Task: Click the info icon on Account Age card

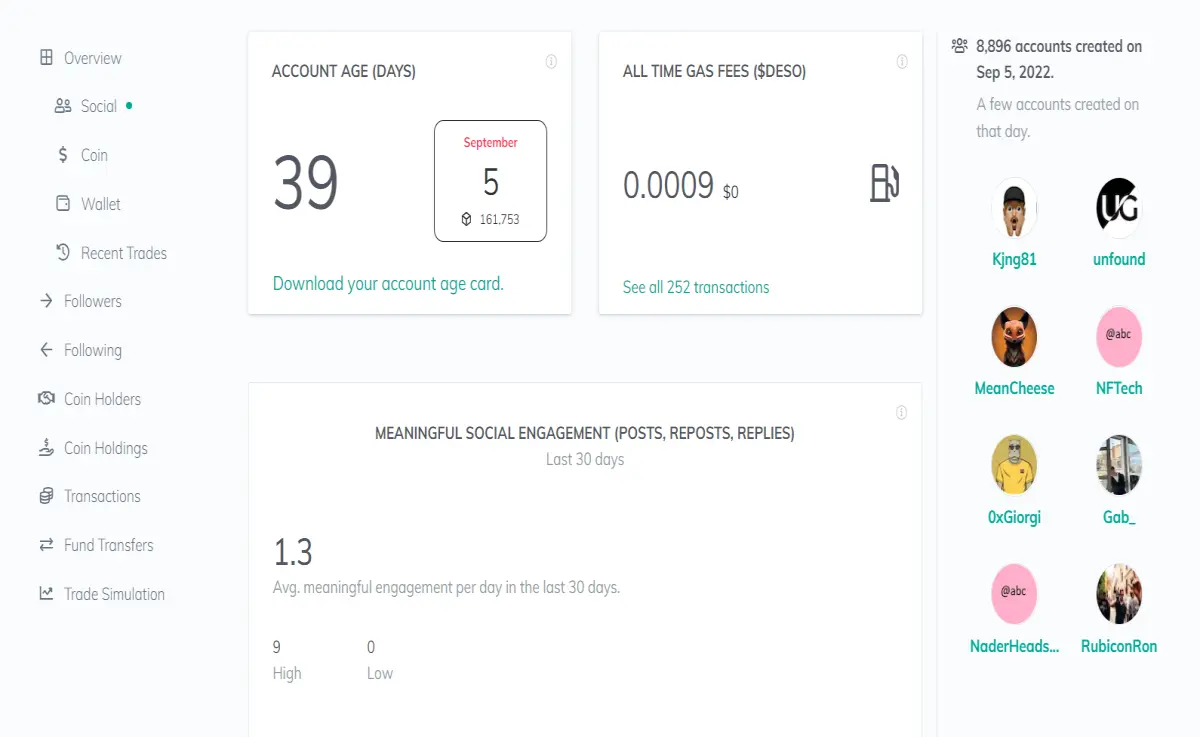Action: (551, 62)
